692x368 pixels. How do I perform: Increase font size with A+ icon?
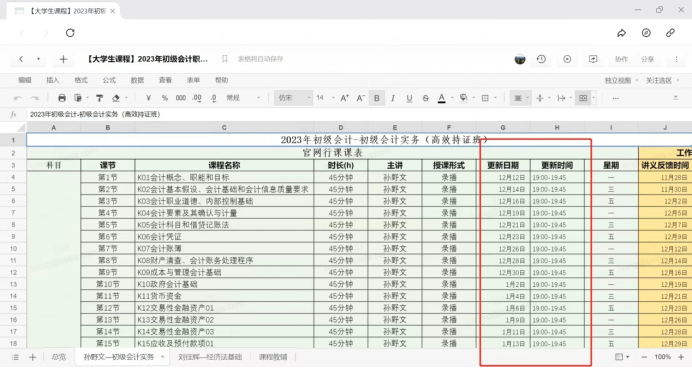345,98
